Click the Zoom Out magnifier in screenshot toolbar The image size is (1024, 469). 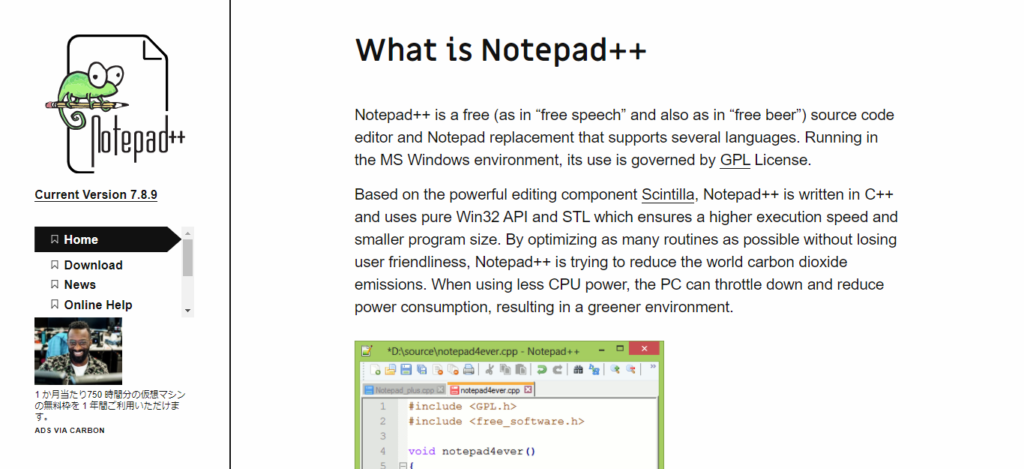[631, 370]
